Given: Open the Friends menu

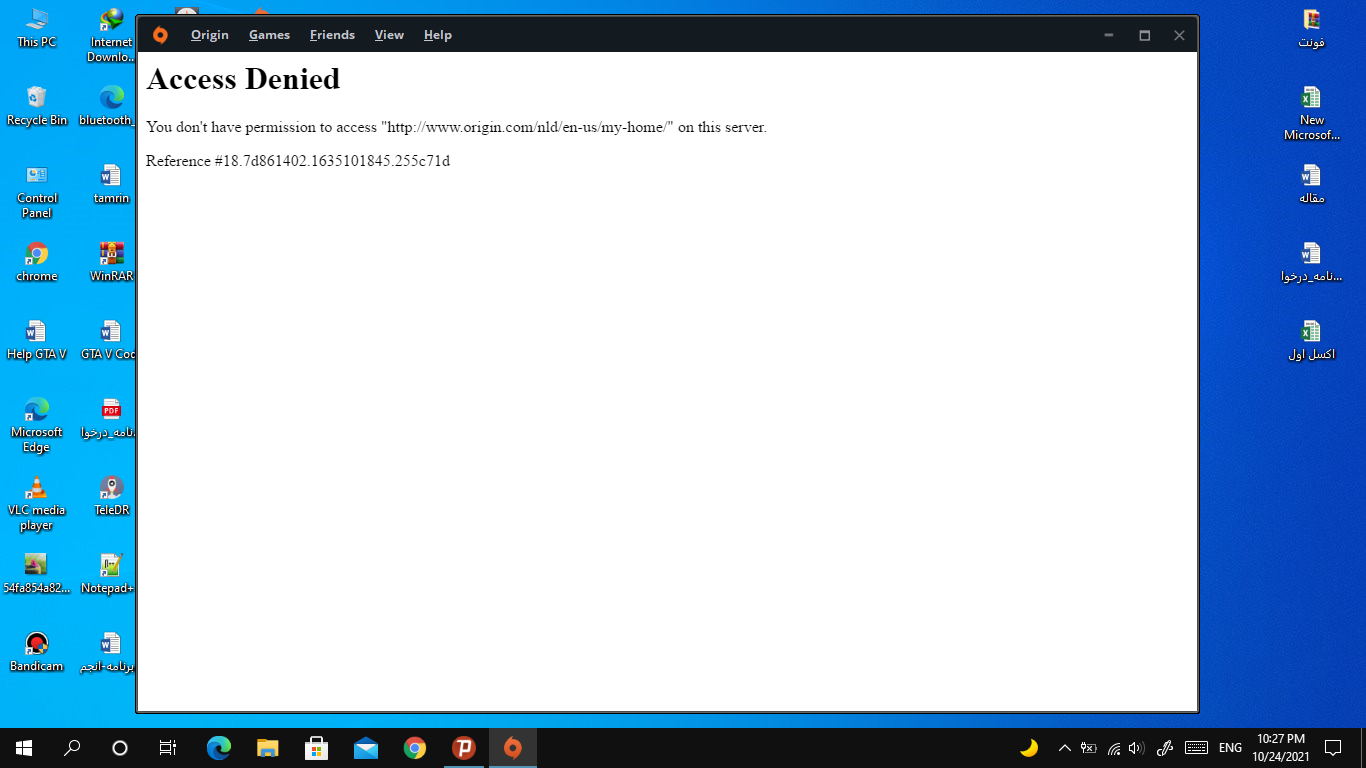Looking at the screenshot, I should point(332,35).
